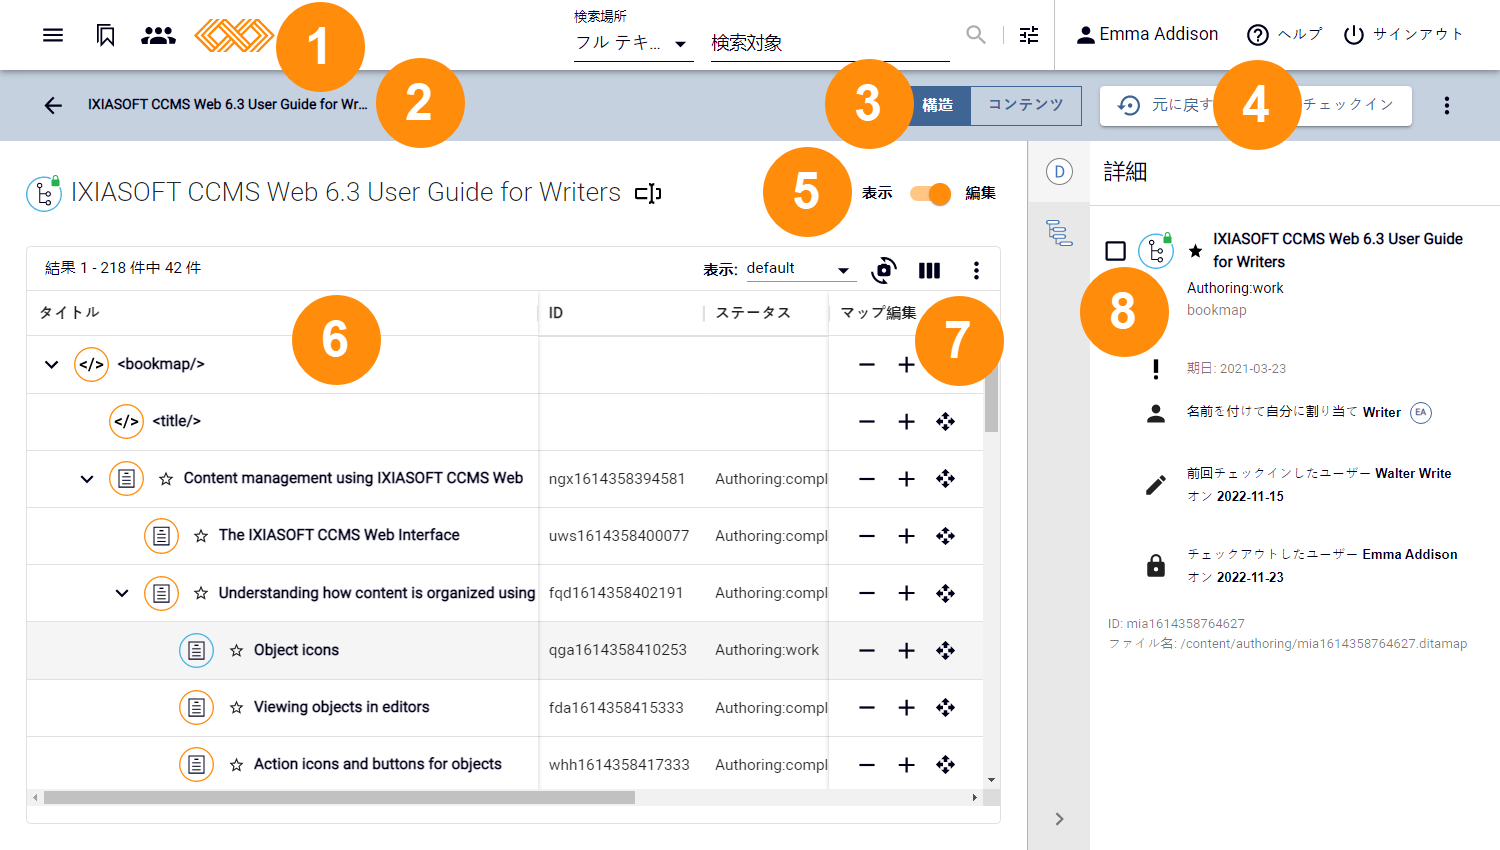This screenshot has width=1500, height=850.
Task: Click the <bookmap/> element icon
Action: click(x=91, y=364)
